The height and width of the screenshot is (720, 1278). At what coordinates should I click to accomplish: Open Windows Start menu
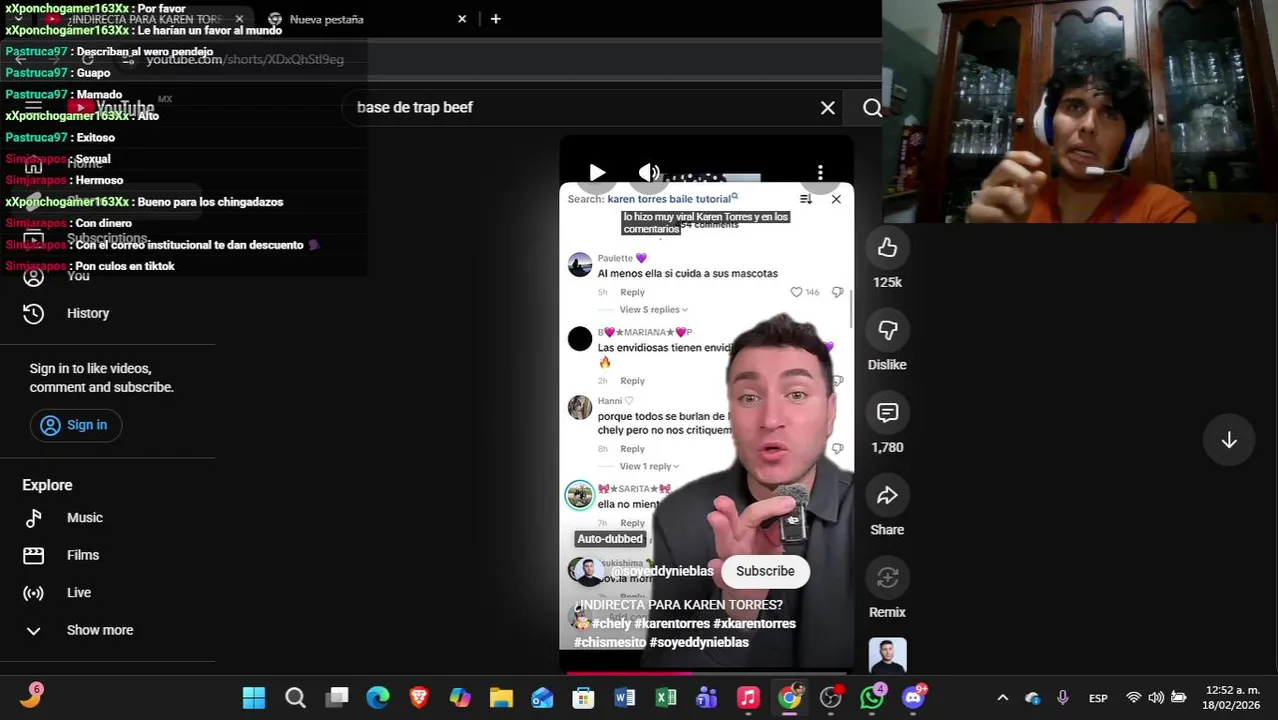click(254, 698)
